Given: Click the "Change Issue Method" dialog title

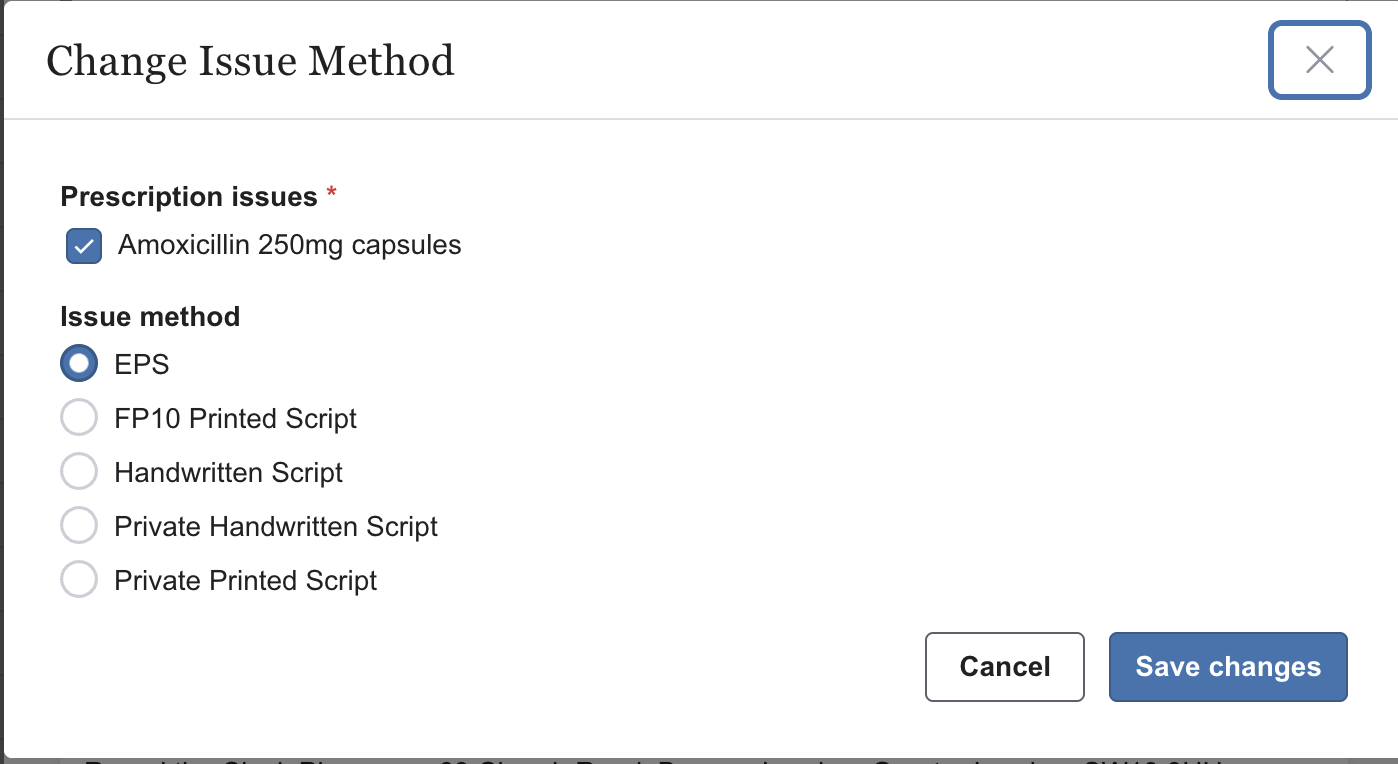Looking at the screenshot, I should click(x=250, y=61).
